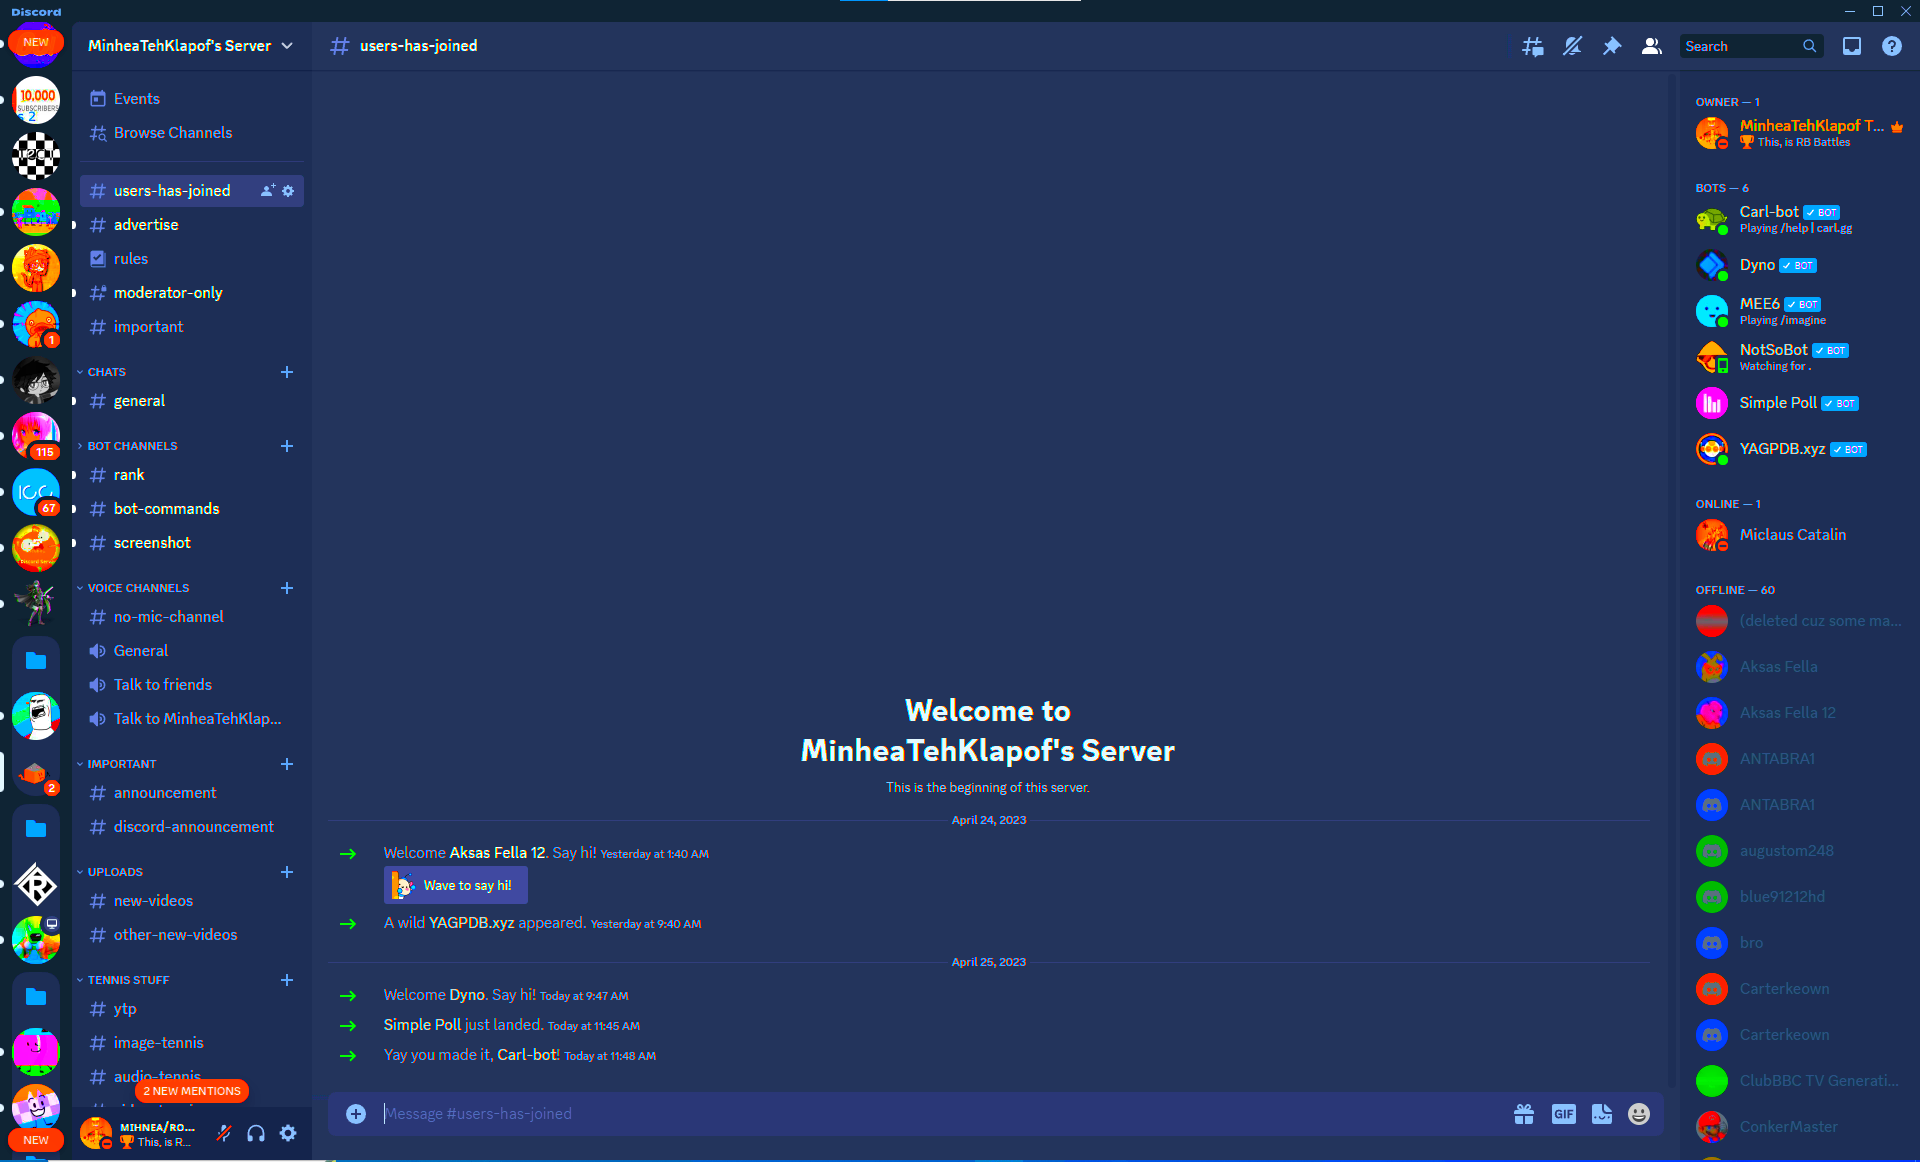Screen dimensions: 1920x1162
Task: Join the General voice channel
Action: pyautogui.click(x=192, y=651)
